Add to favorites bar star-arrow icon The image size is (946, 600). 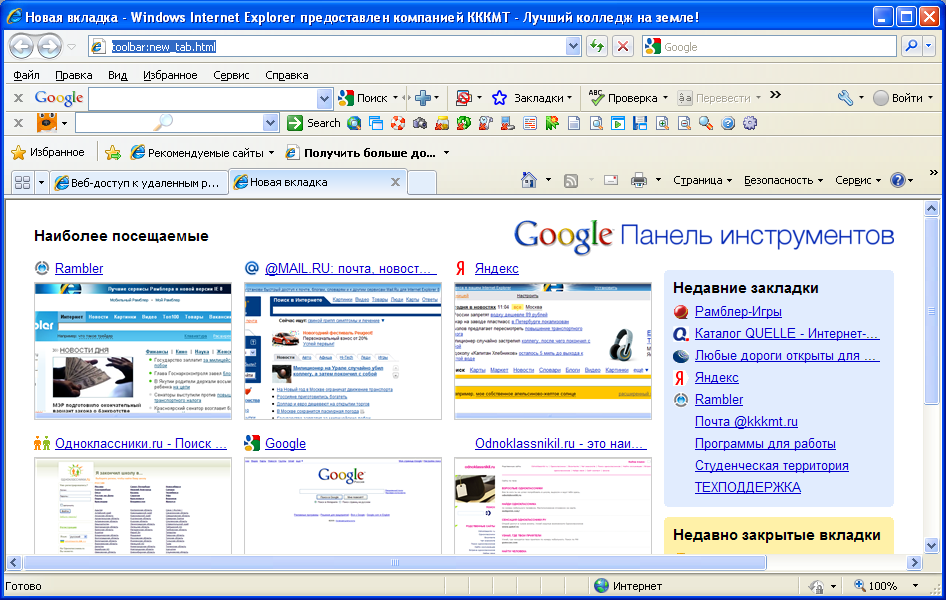[x=113, y=153]
